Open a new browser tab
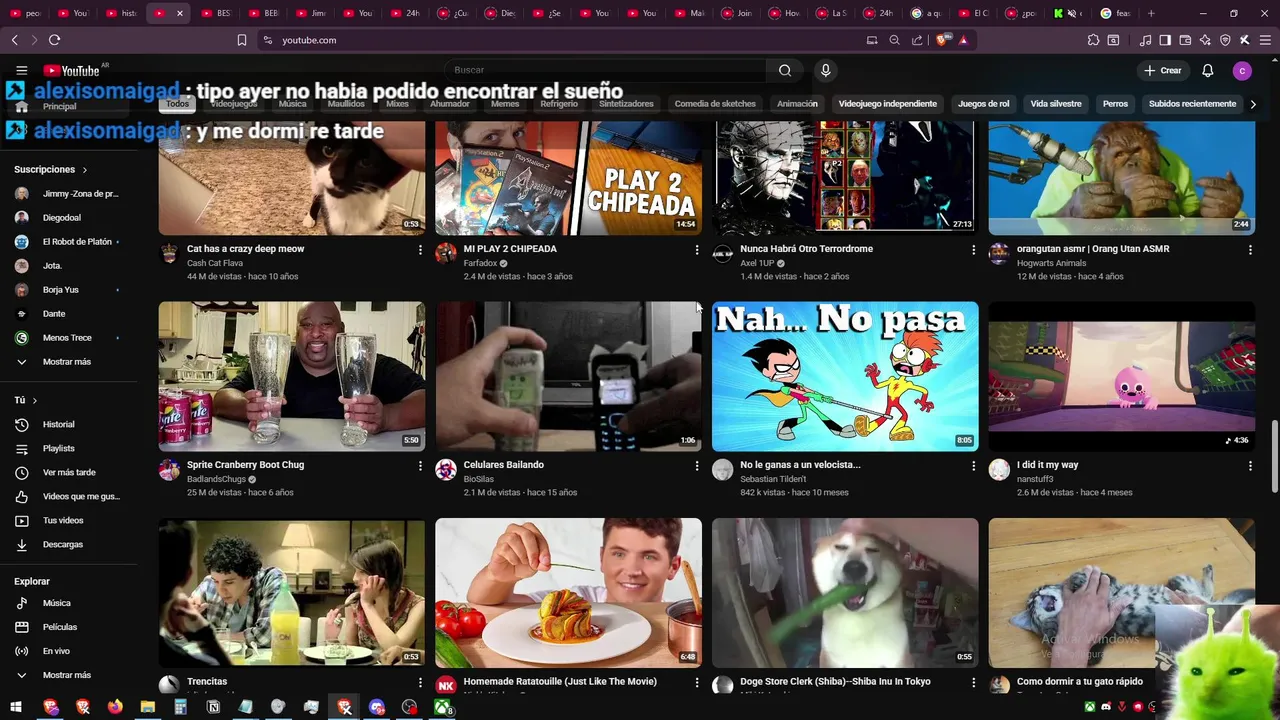This screenshot has width=1280, height=720. pos(1151,13)
